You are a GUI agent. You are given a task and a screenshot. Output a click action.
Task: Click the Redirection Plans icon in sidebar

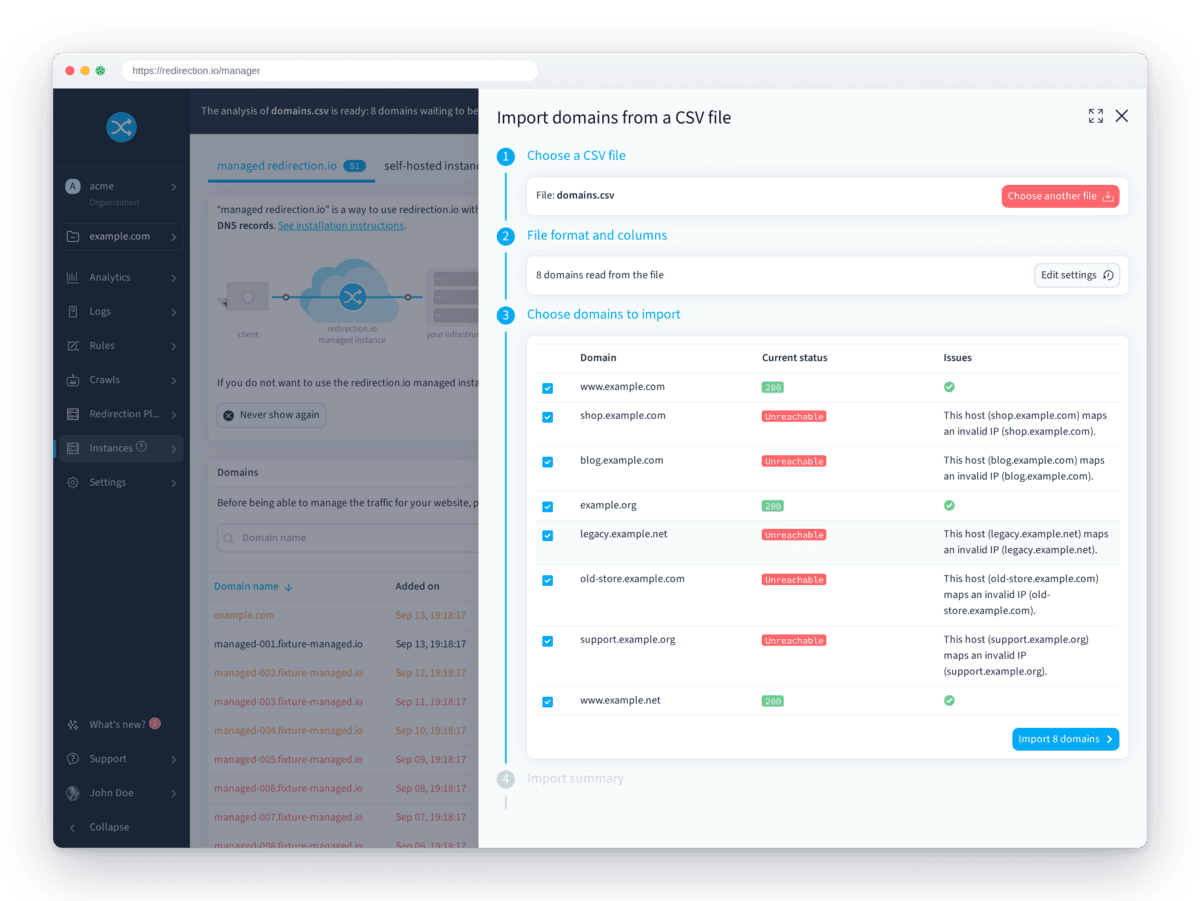73,414
